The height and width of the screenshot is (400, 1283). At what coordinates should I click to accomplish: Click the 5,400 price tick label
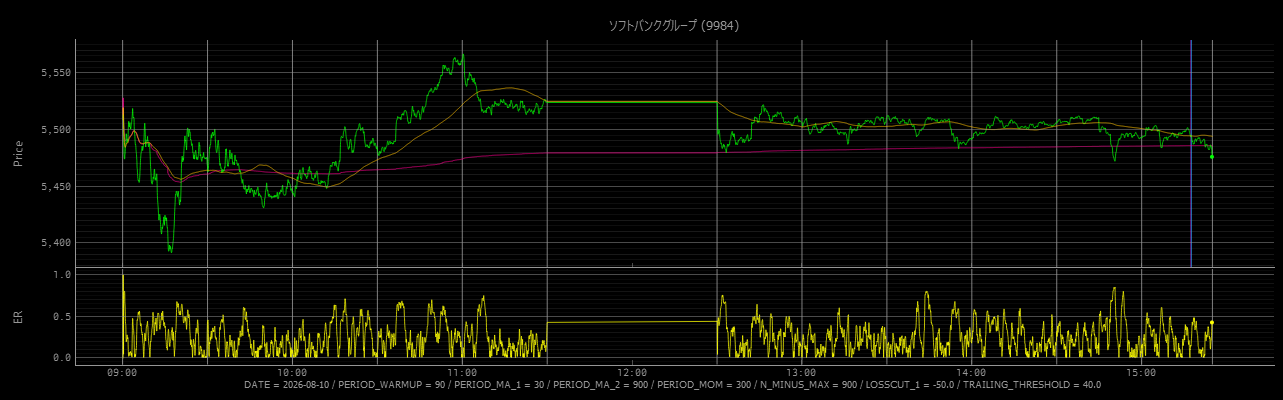coord(56,243)
